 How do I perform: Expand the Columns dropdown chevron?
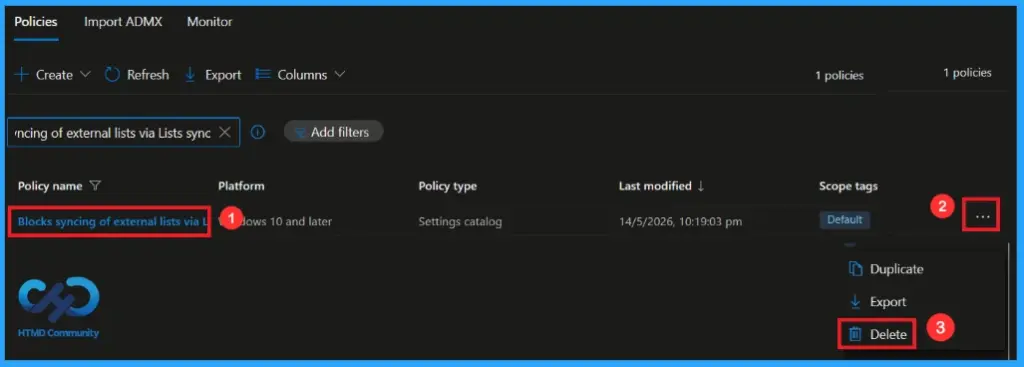pos(340,74)
